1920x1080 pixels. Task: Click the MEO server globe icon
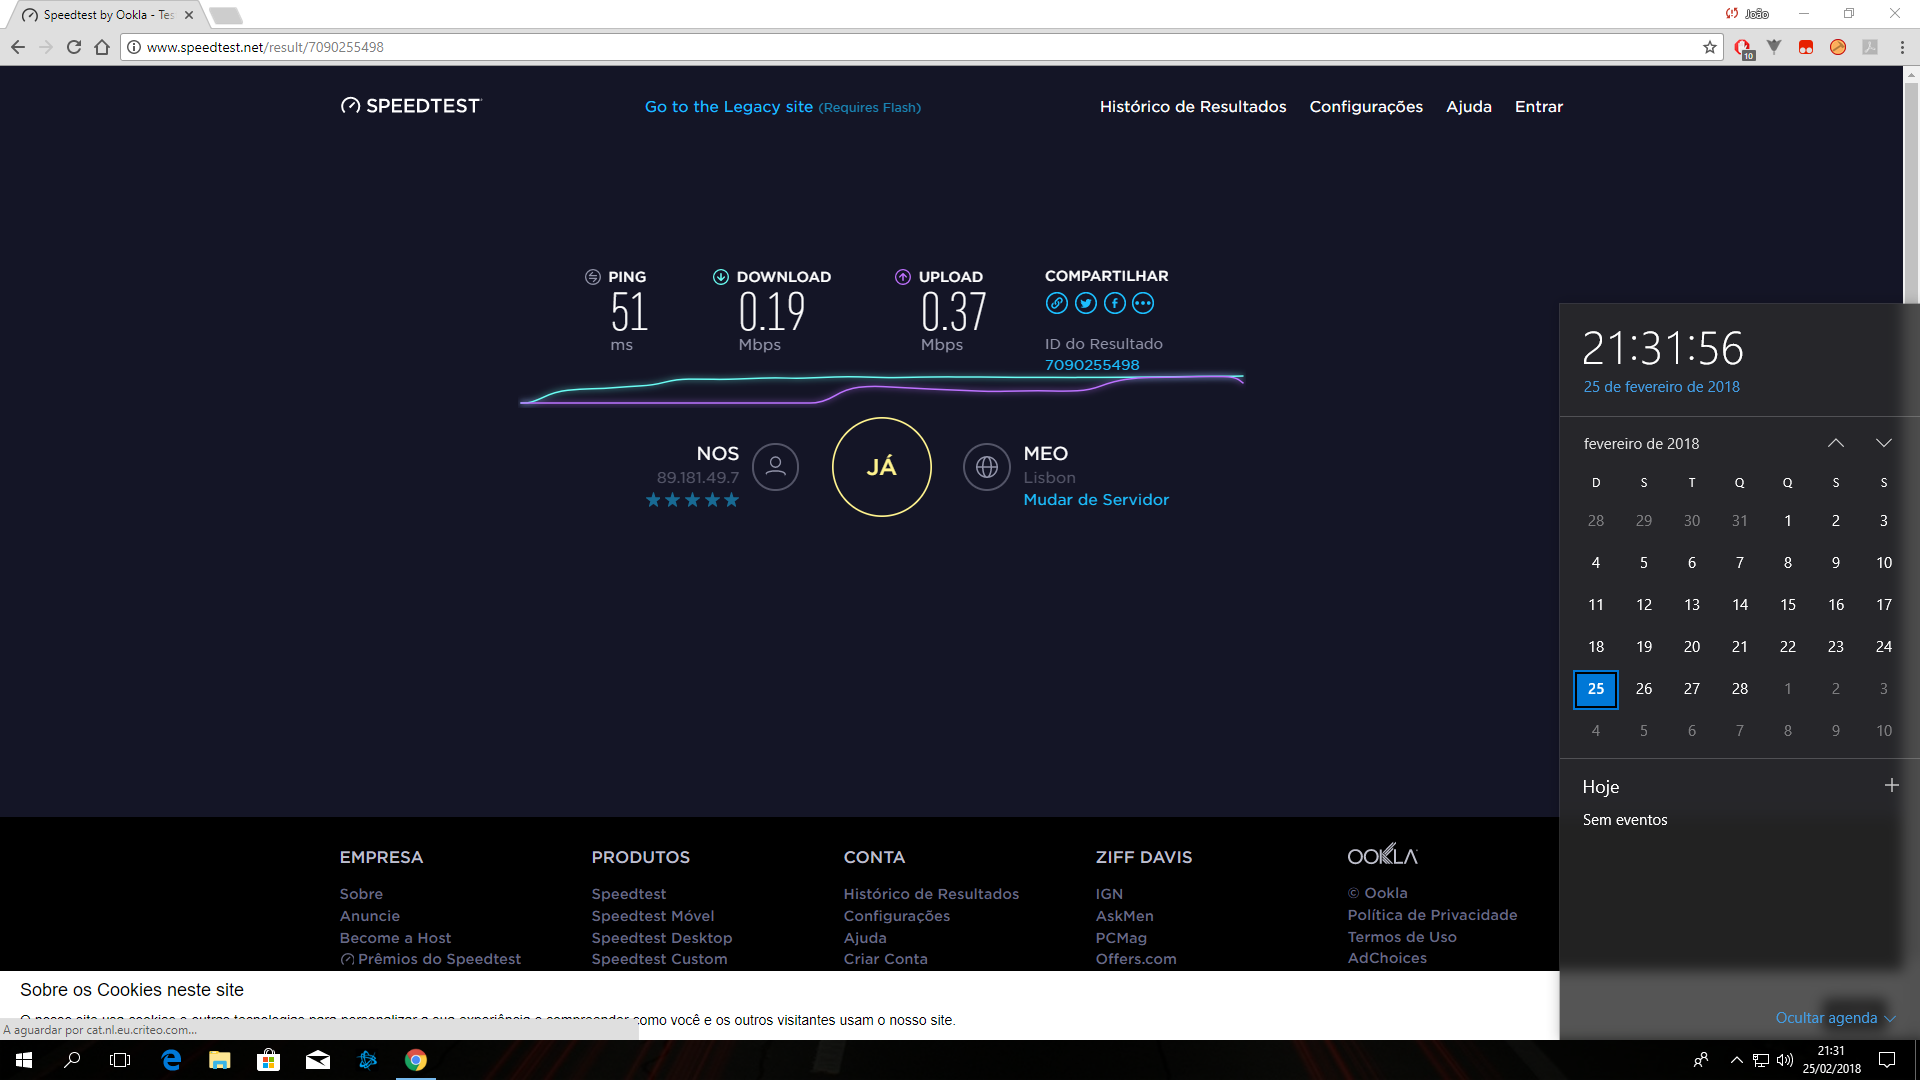987,466
